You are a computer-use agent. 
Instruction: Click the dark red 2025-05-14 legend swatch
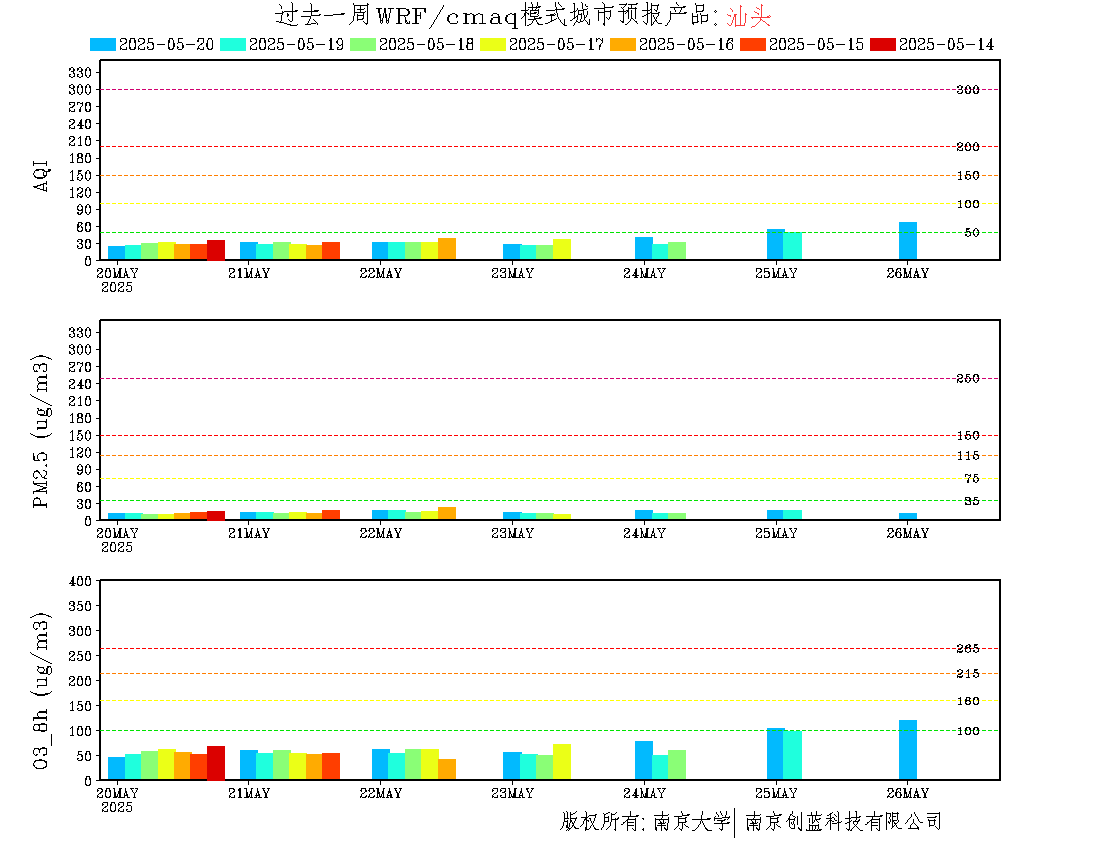coord(883,44)
